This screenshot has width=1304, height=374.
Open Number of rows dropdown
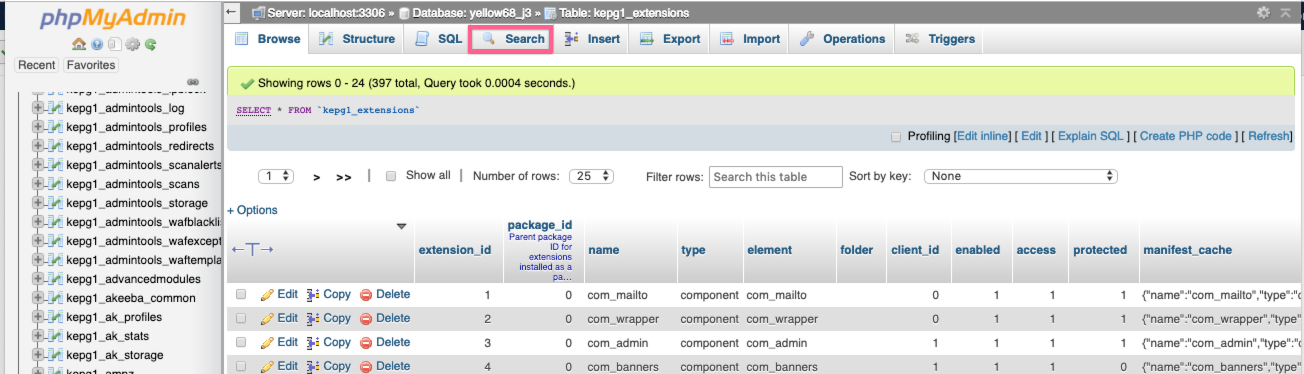pyautogui.click(x=591, y=176)
